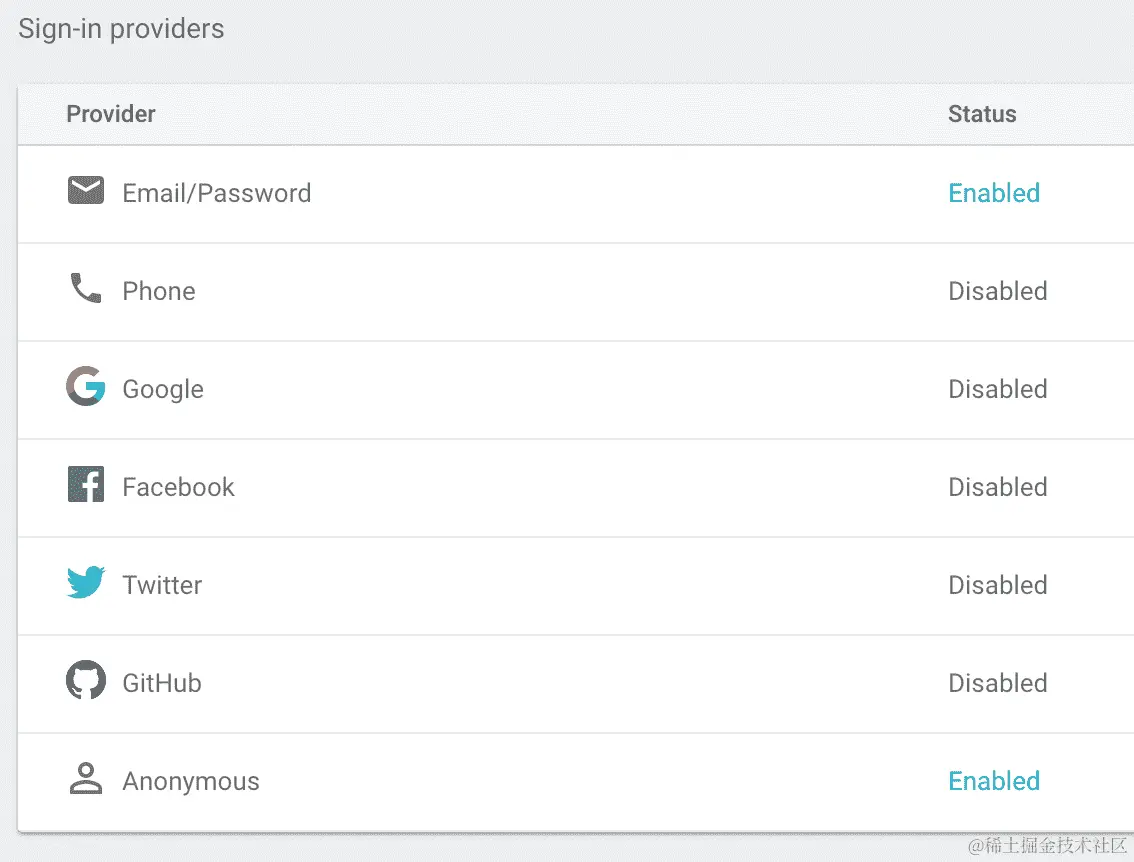Open the Email/Password provider row
The height and width of the screenshot is (862, 1134).
pyautogui.click(x=576, y=194)
